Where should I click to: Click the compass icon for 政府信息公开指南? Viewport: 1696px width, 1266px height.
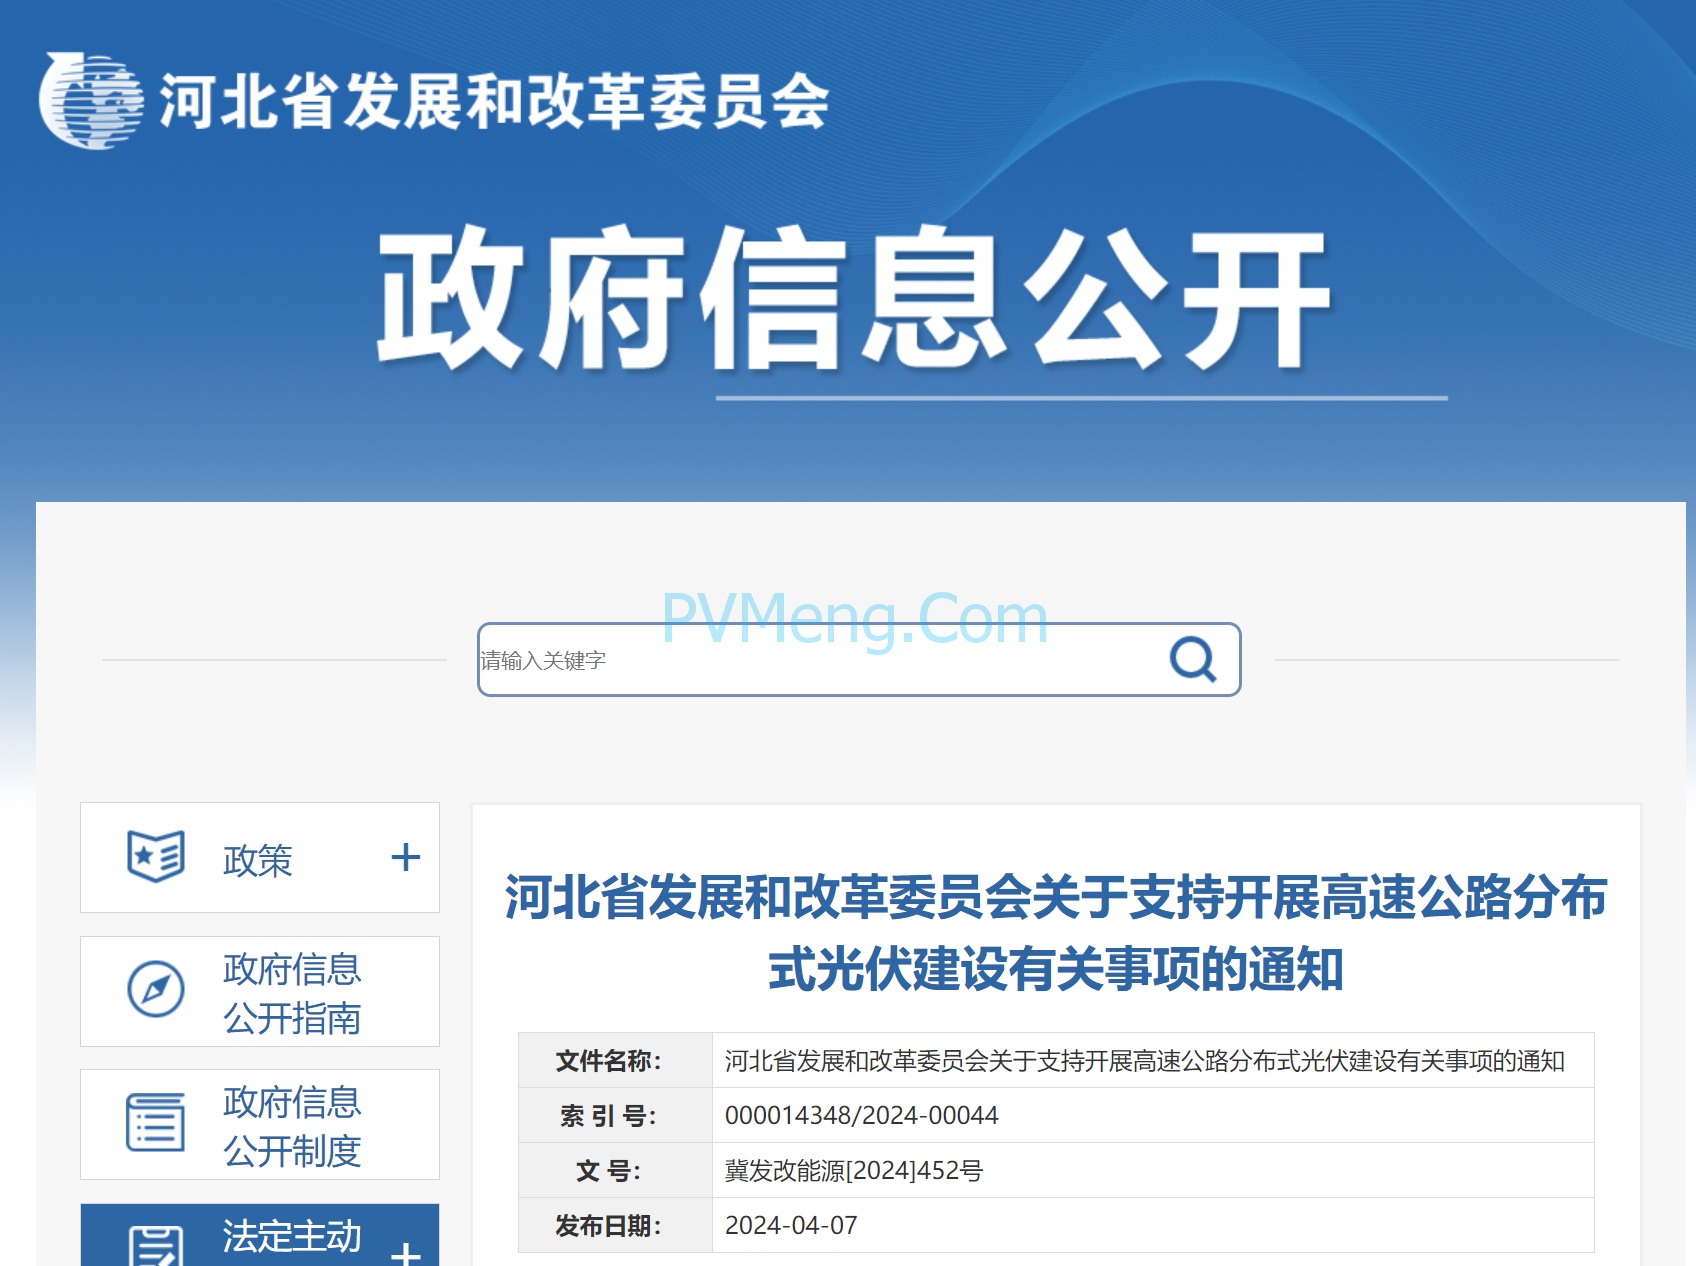[x=156, y=989]
